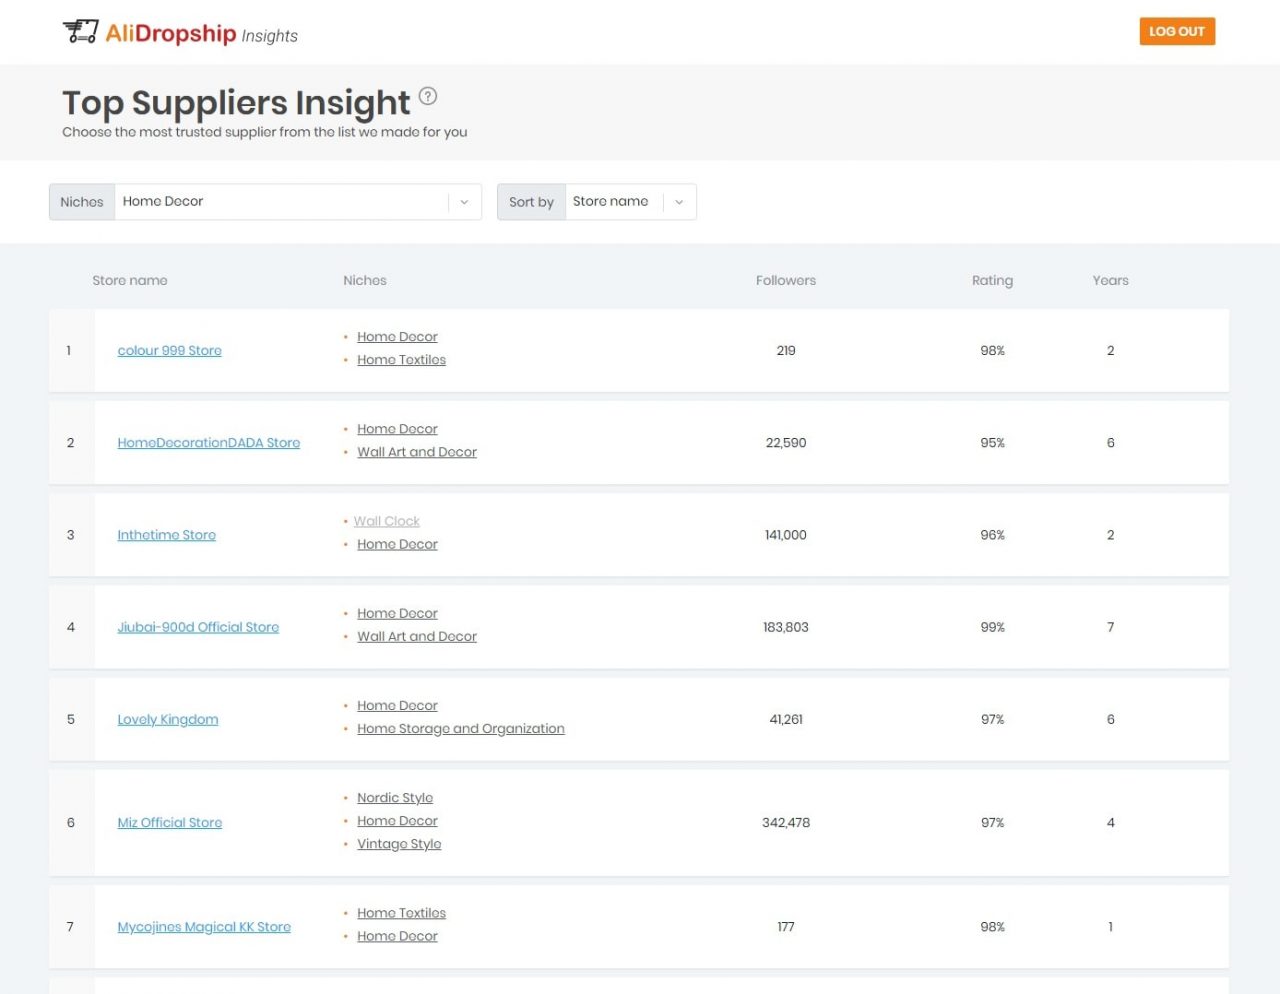Open the Sort by dropdown chevron
This screenshot has height=994, width=1280.
679,202
